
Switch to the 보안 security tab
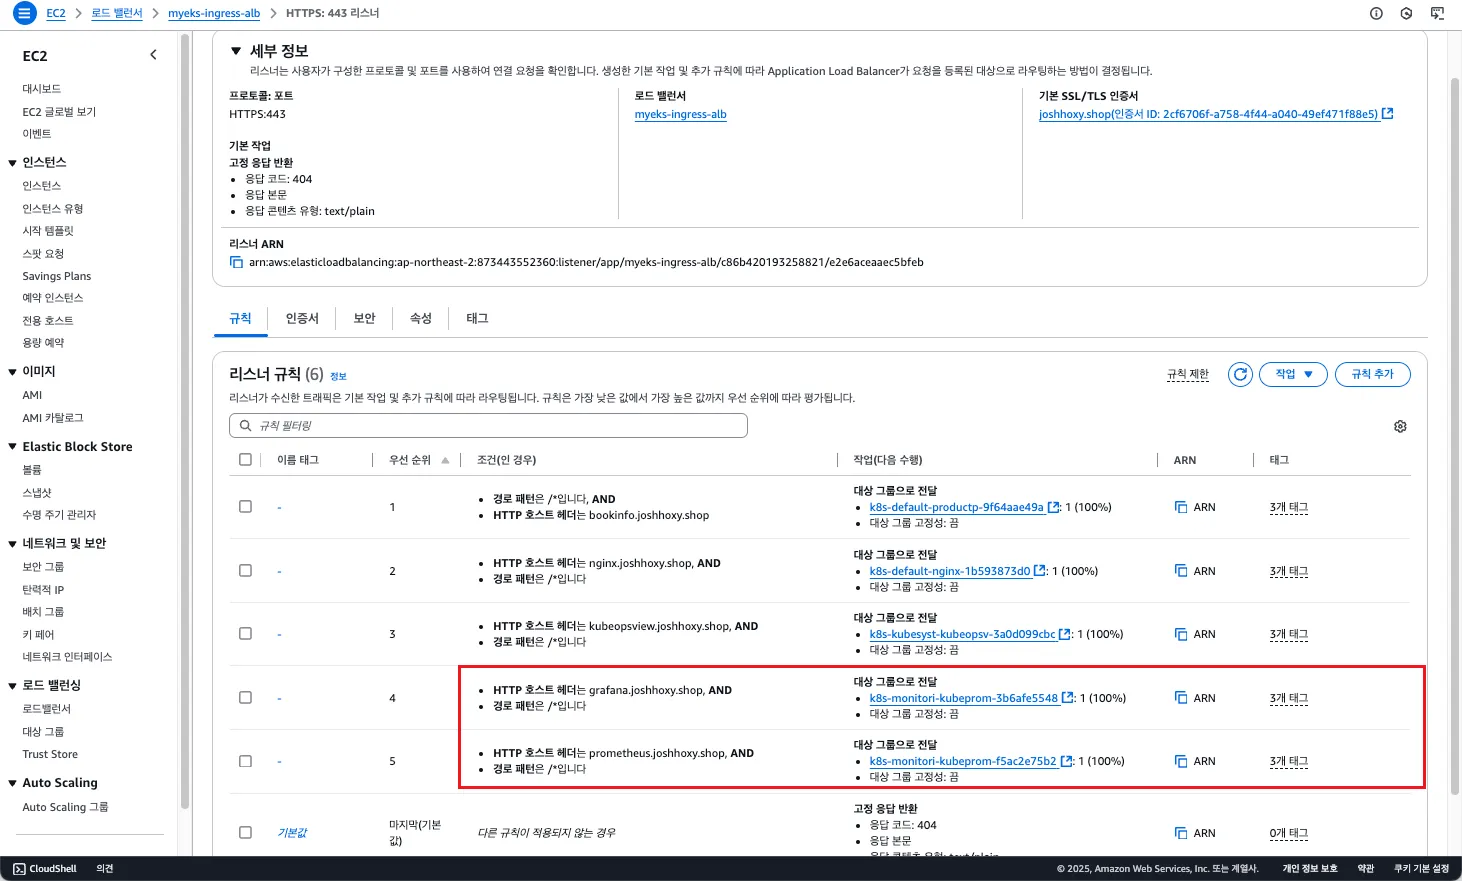pos(364,318)
